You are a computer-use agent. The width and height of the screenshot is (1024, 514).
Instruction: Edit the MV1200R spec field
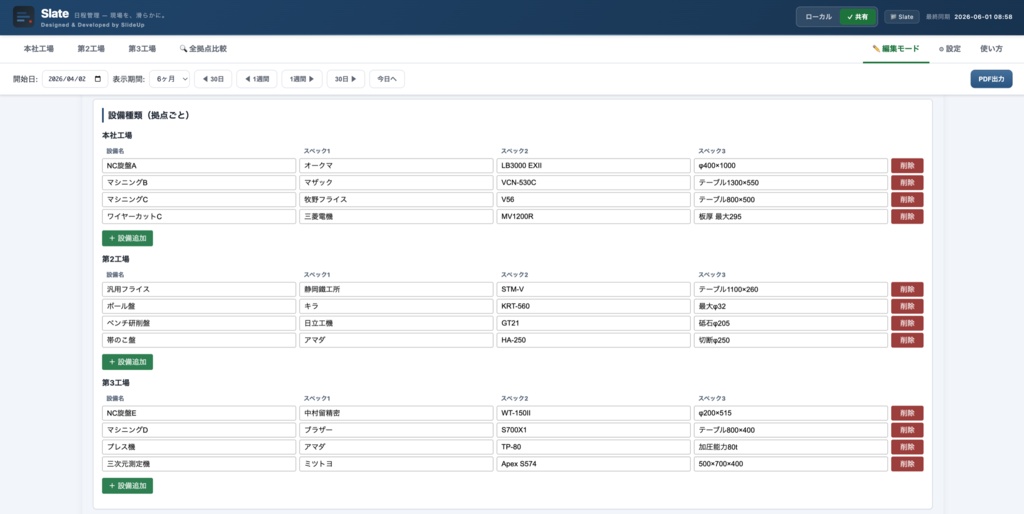(594, 217)
